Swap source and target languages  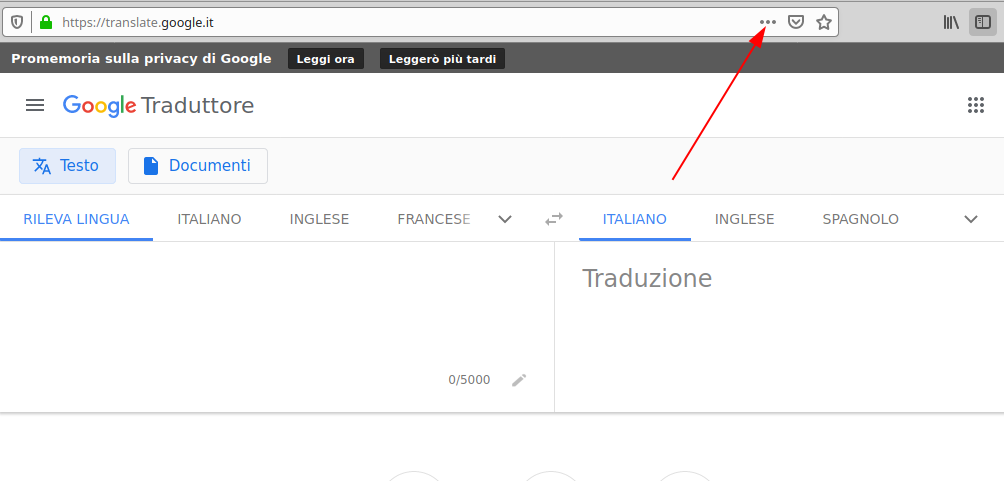554,219
